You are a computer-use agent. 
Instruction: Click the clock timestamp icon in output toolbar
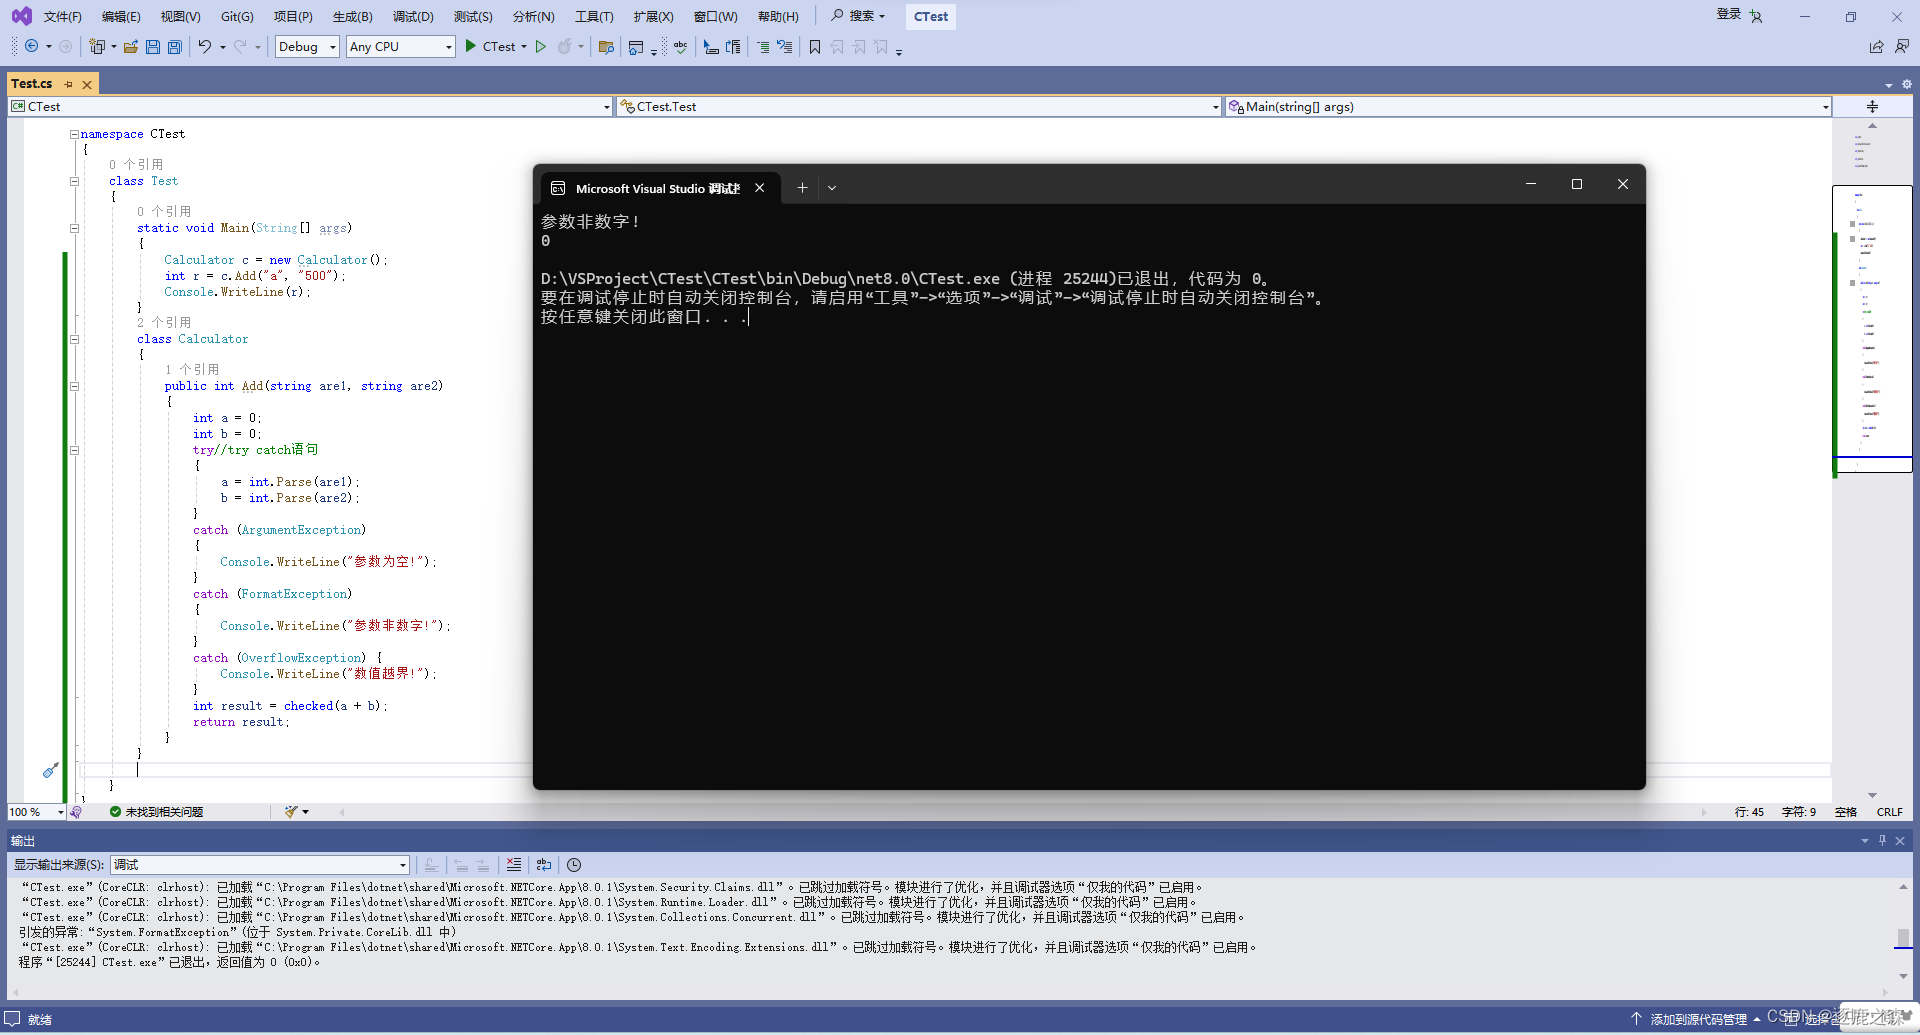574,865
